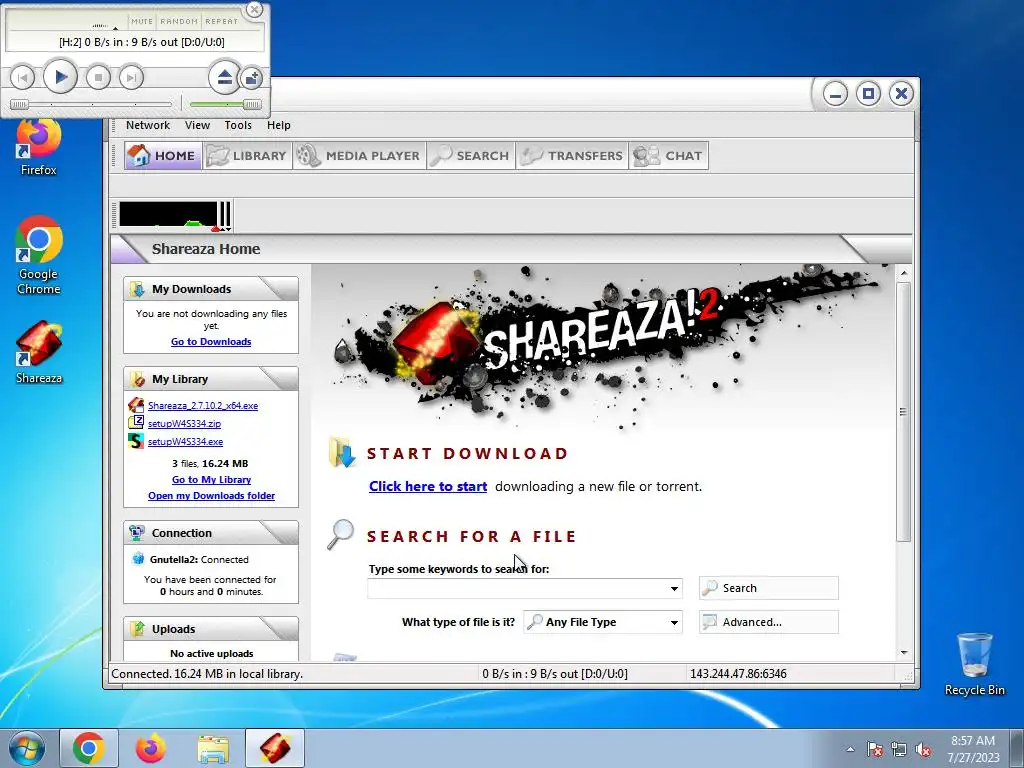The height and width of the screenshot is (768, 1024).
Task: Click the Uploads panel header
Action: tap(211, 629)
